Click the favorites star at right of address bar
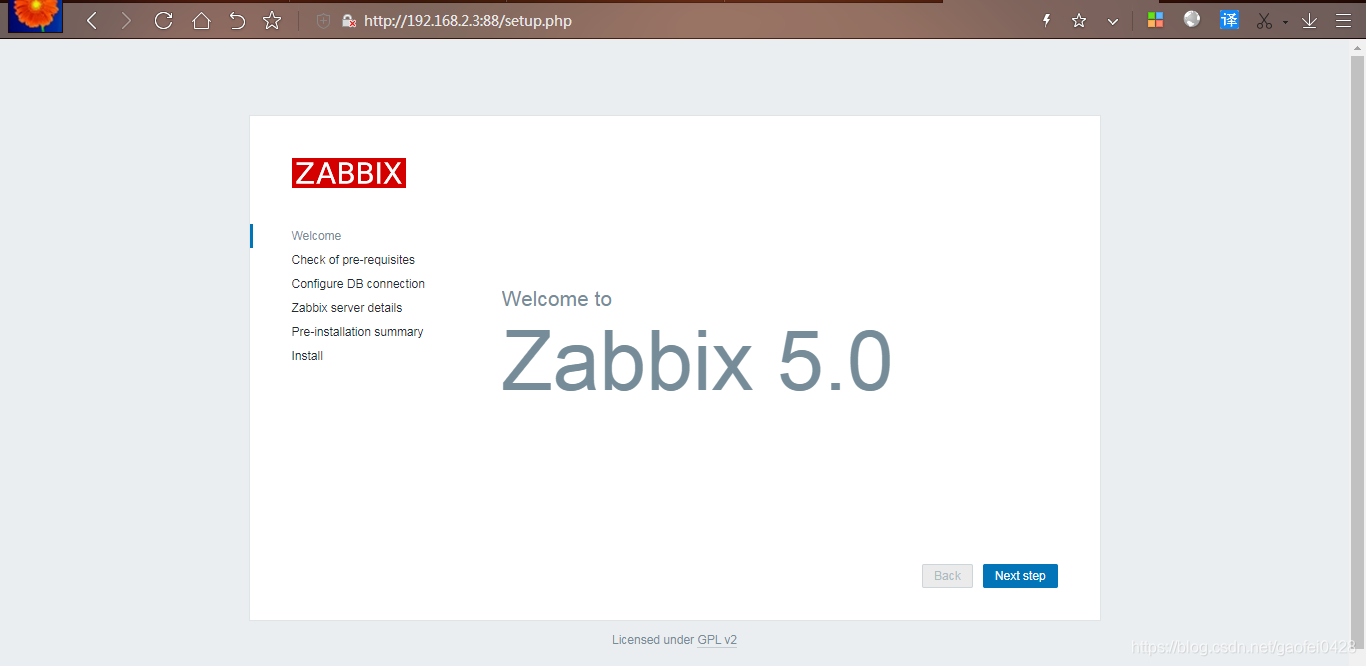The width and height of the screenshot is (1366, 666). point(1079,20)
